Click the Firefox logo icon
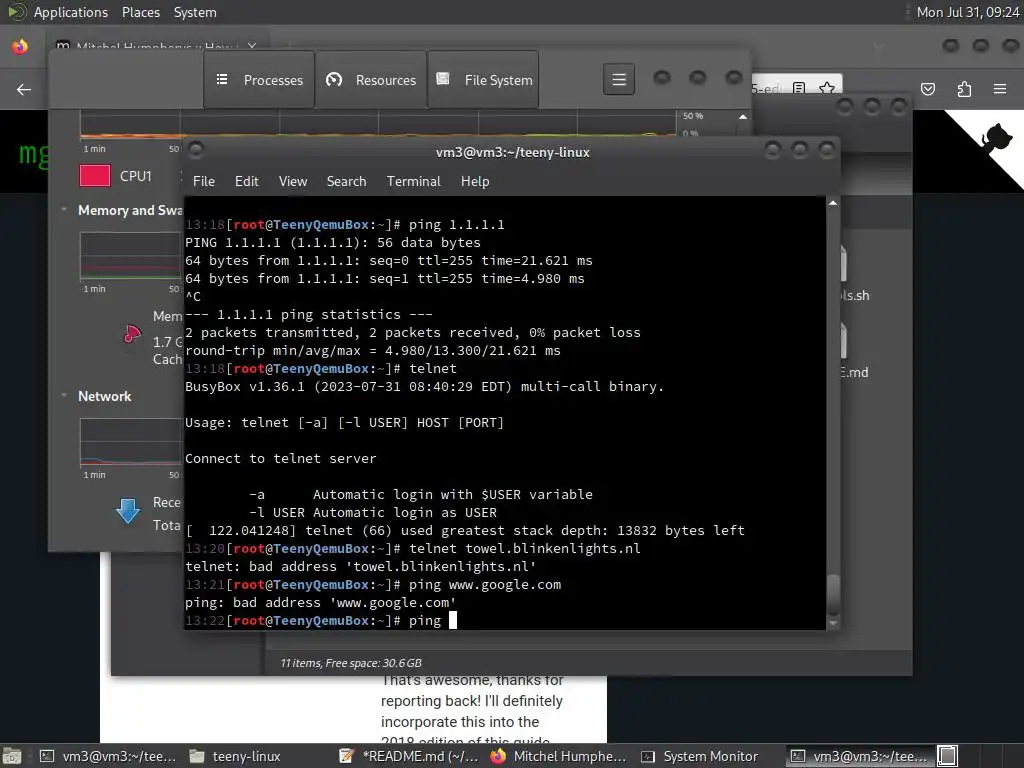 (20, 46)
